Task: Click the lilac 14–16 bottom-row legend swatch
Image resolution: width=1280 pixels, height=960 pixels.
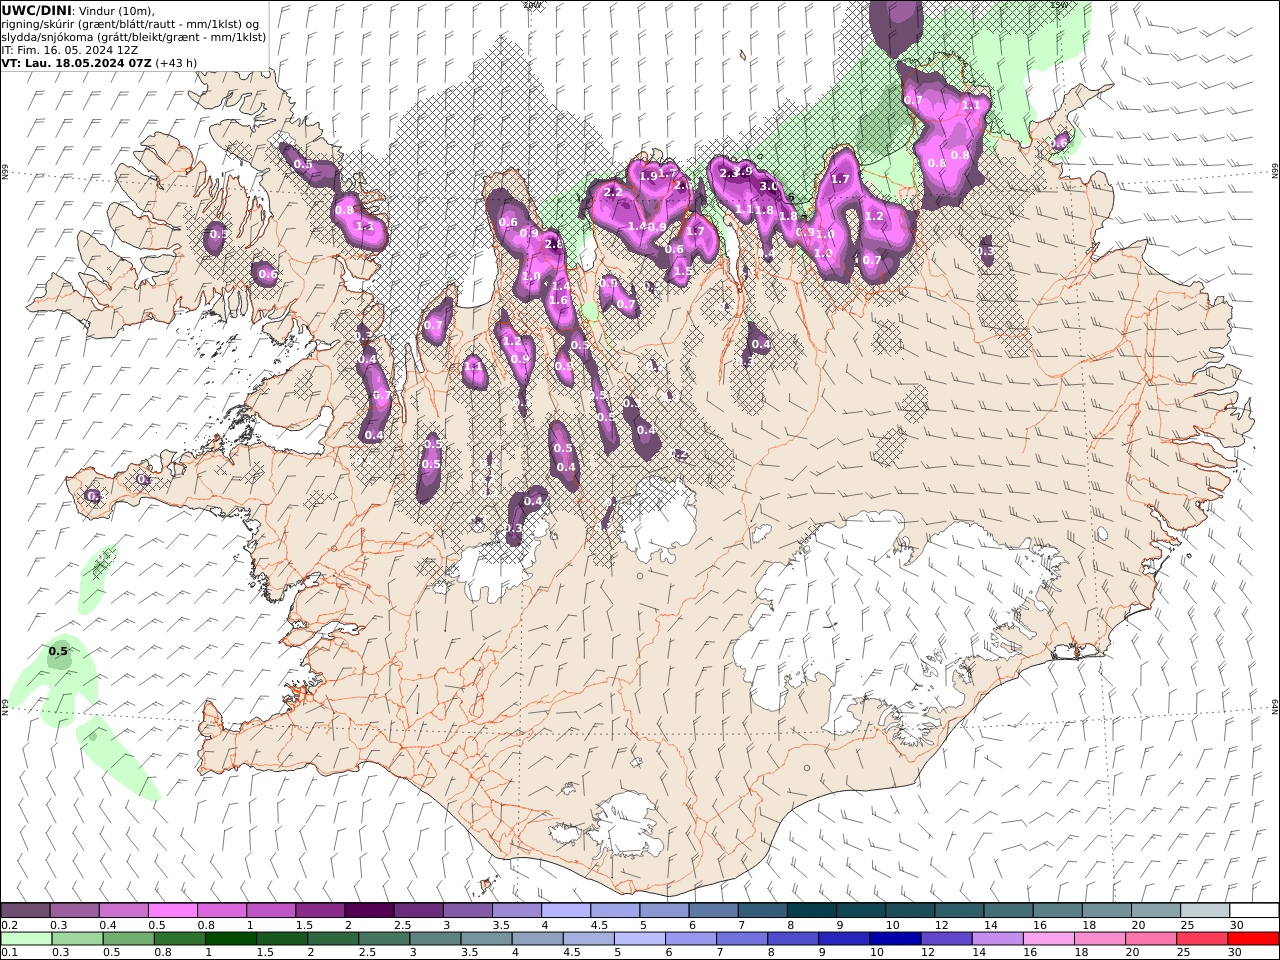Action: click(x=996, y=938)
